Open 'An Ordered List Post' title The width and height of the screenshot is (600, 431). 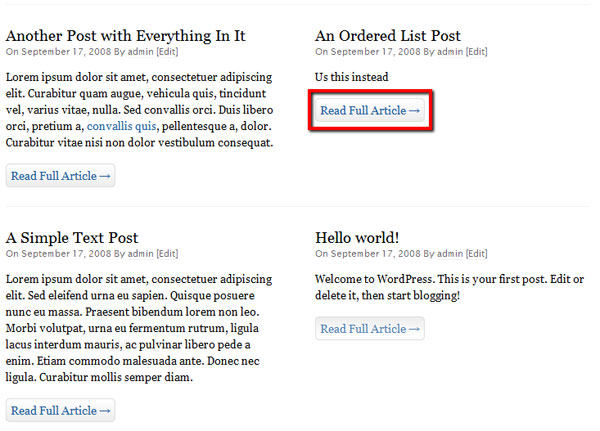pos(388,36)
